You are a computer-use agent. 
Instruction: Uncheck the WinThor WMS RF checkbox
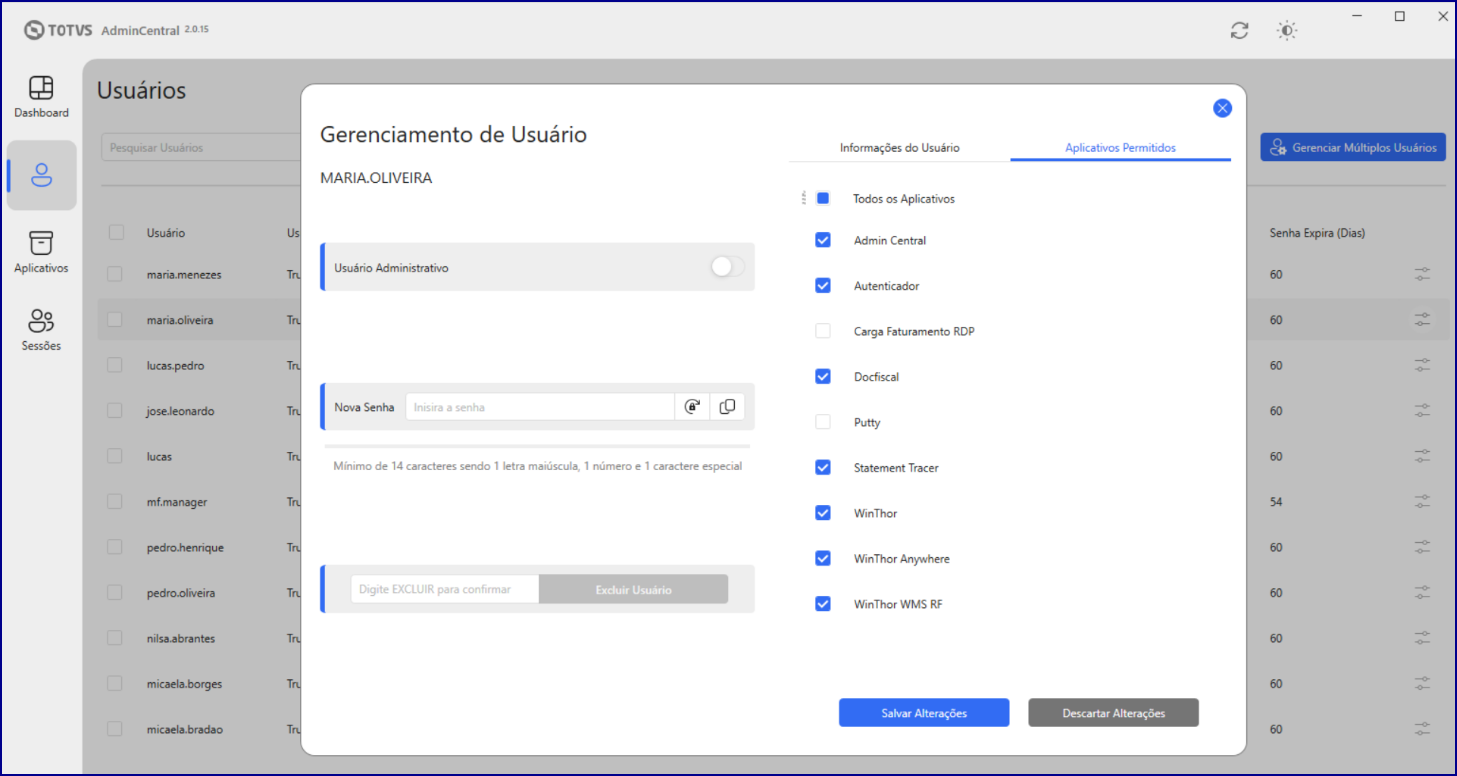point(823,604)
